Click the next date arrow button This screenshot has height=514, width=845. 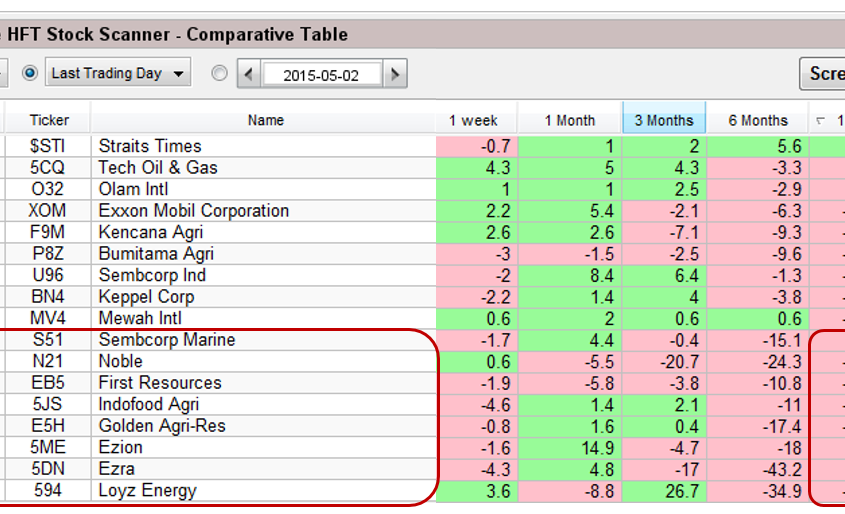[x=396, y=74]
